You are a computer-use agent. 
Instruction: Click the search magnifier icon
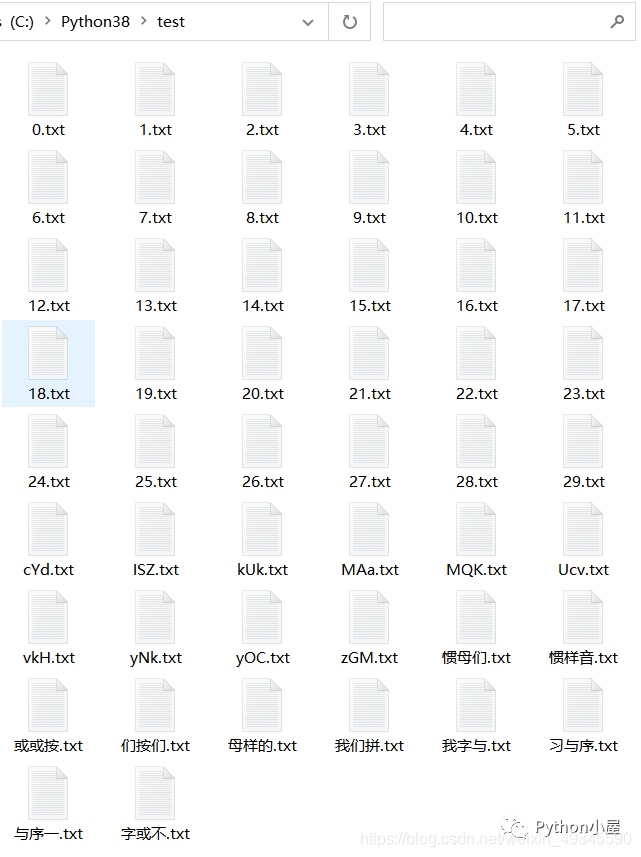tap(617, 22)
